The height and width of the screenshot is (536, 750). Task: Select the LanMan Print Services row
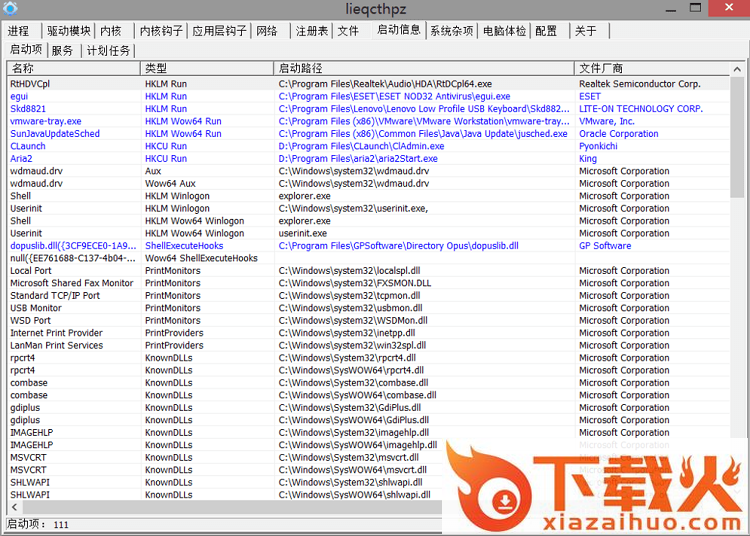[x=368, y=345]
